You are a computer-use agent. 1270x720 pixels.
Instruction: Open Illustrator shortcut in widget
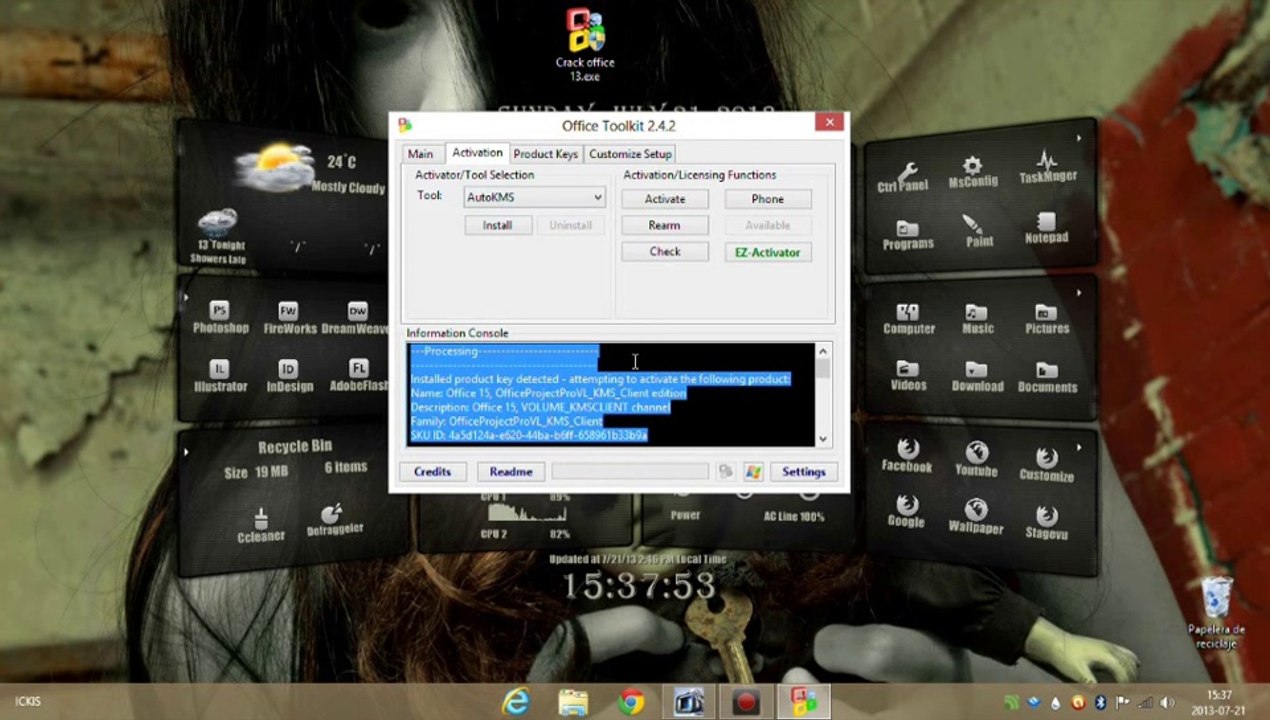coord(220,377)
